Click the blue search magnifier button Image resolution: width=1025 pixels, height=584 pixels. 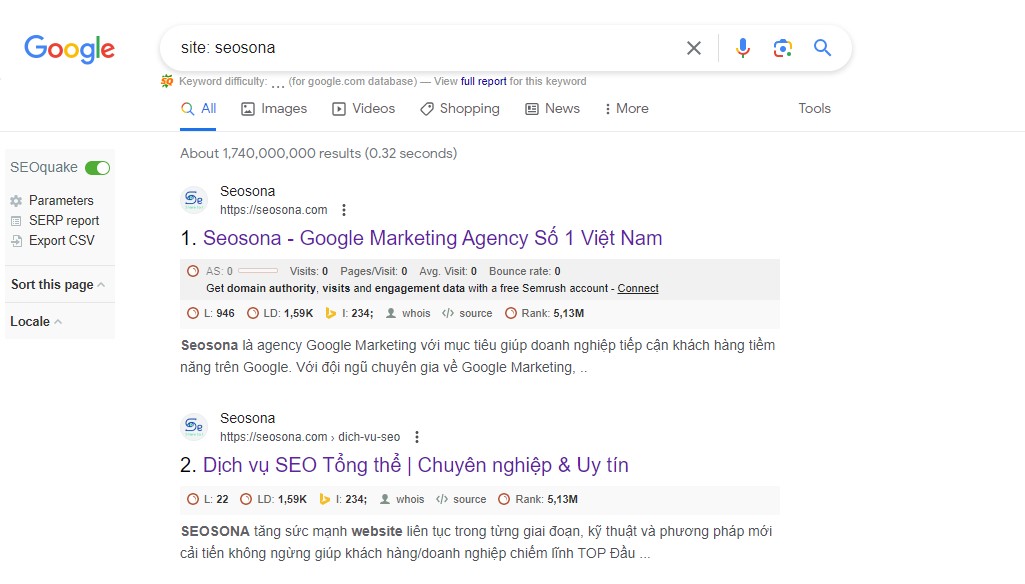(x=822, y=48)
